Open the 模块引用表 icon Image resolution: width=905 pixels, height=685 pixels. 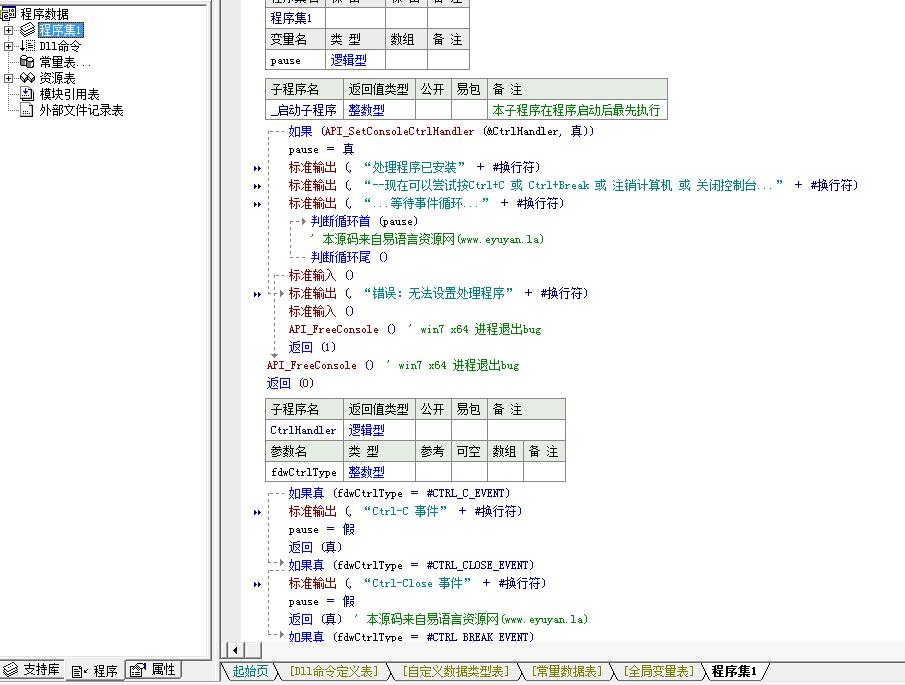click(x=28, y=93)
